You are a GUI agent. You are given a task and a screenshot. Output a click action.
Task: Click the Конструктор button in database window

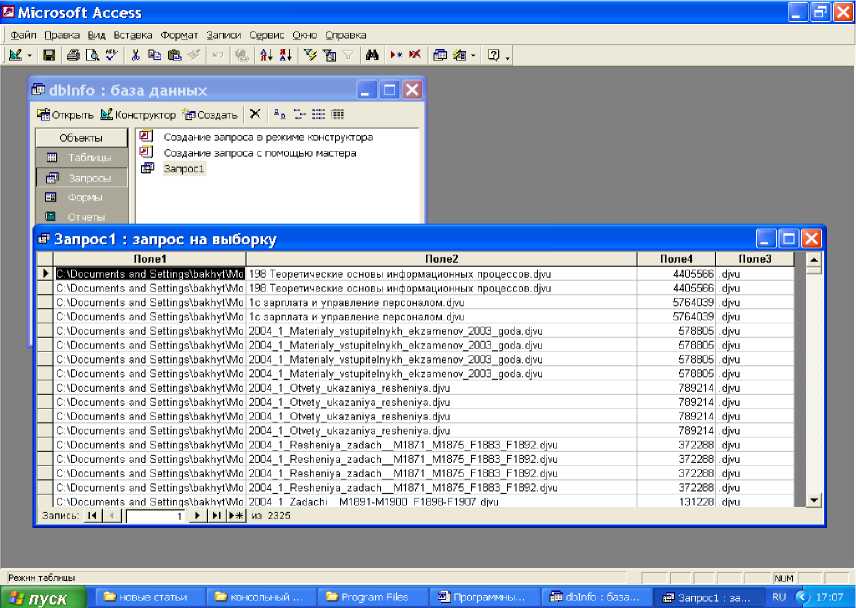pos(138,115)
